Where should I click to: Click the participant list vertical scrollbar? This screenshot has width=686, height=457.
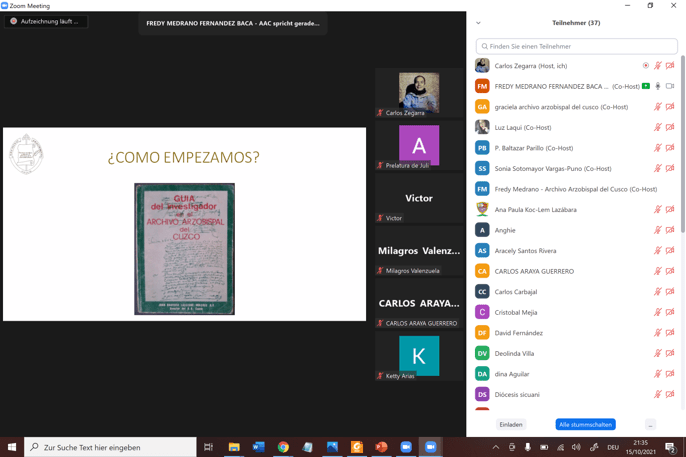tap(683, 150)
